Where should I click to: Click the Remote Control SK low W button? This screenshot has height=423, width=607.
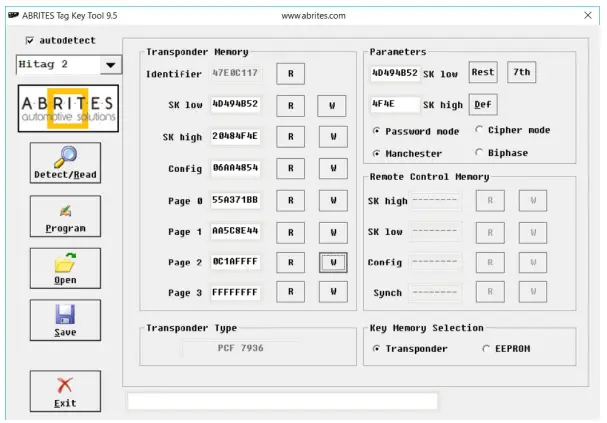tap(533, 233)
